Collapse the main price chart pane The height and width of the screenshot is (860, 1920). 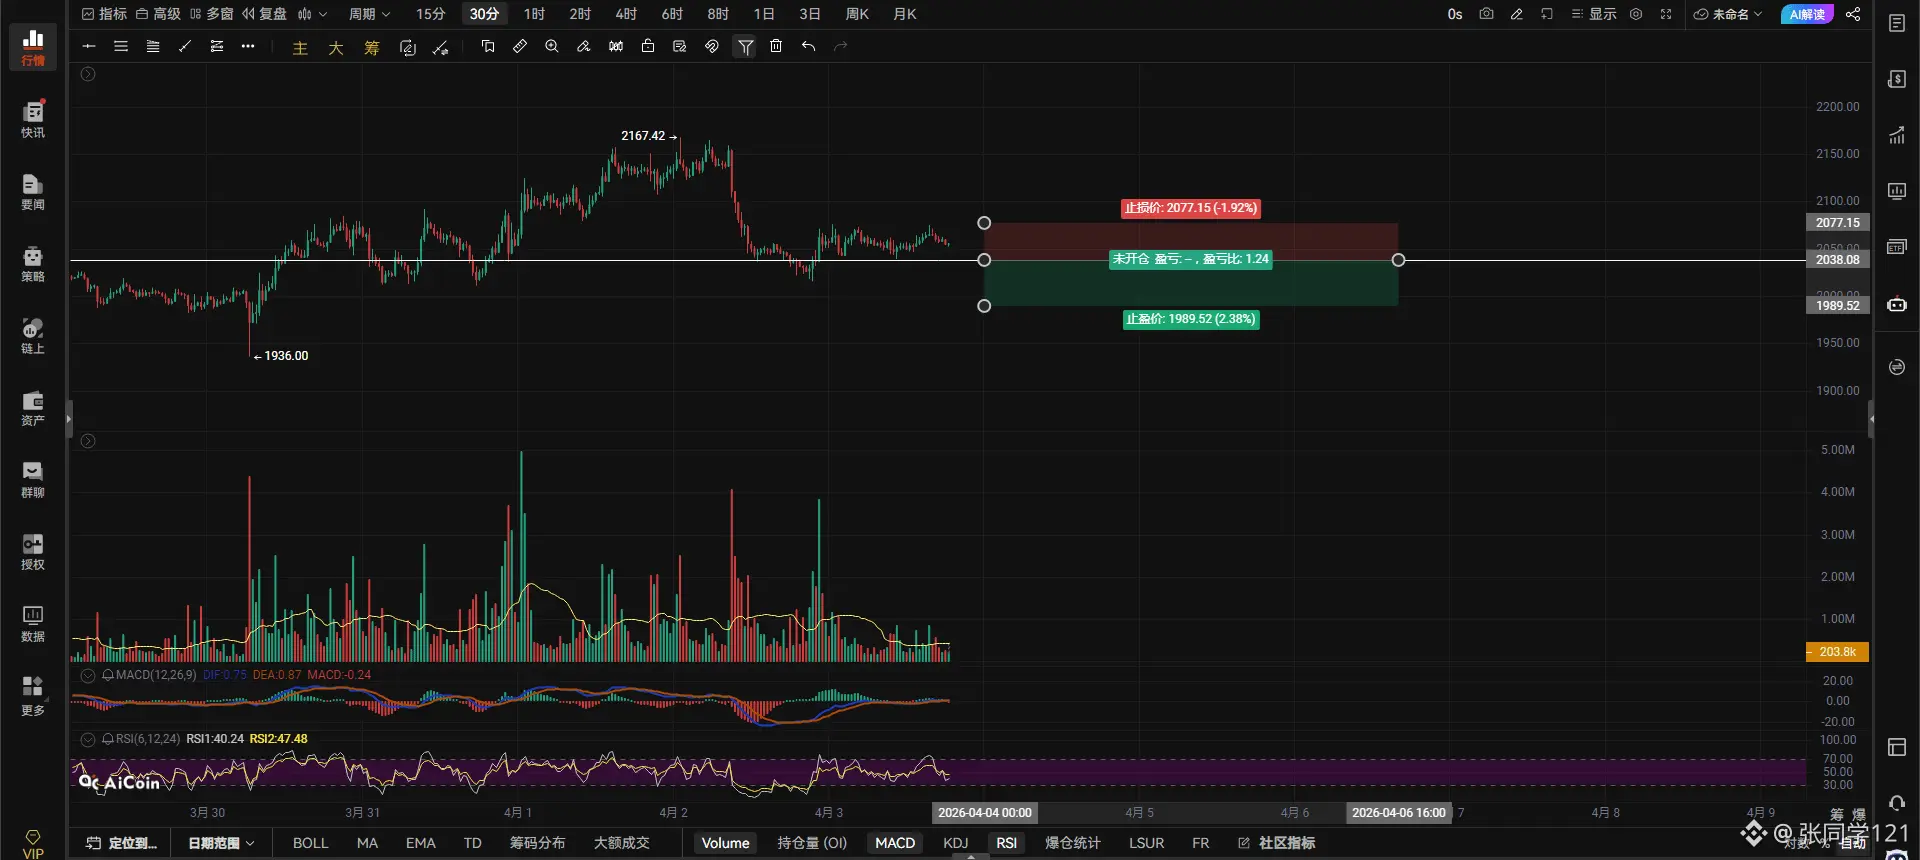click(x=88, y=74)
